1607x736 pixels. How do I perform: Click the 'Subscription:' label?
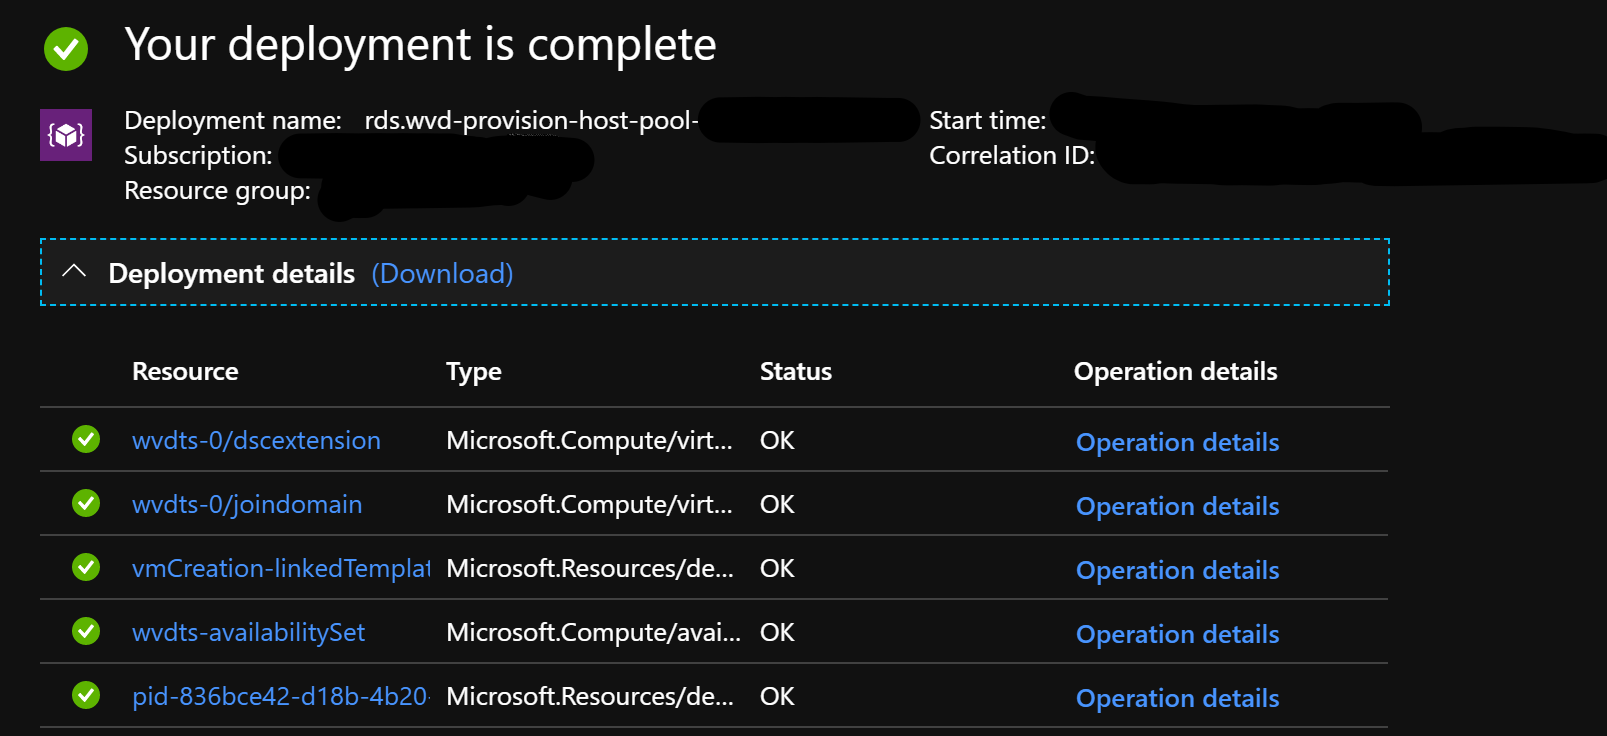click(x=198, y=155)
